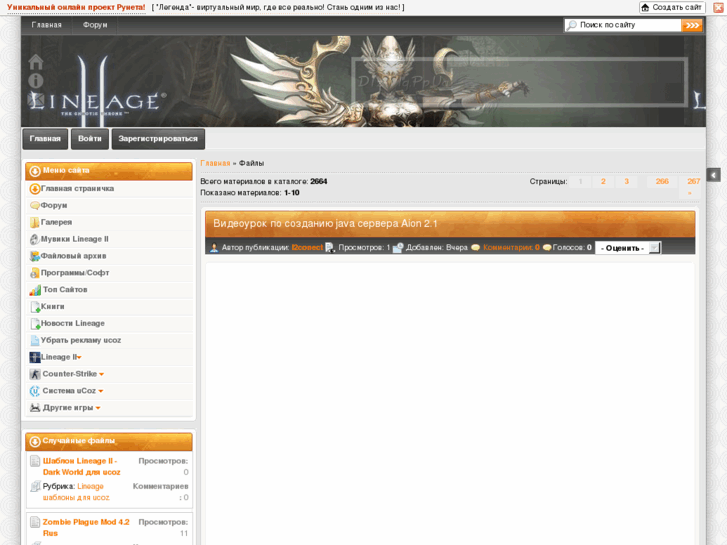727x545 pixels.
Task: Click the Галерея folder icon
Action: (34, 223)
